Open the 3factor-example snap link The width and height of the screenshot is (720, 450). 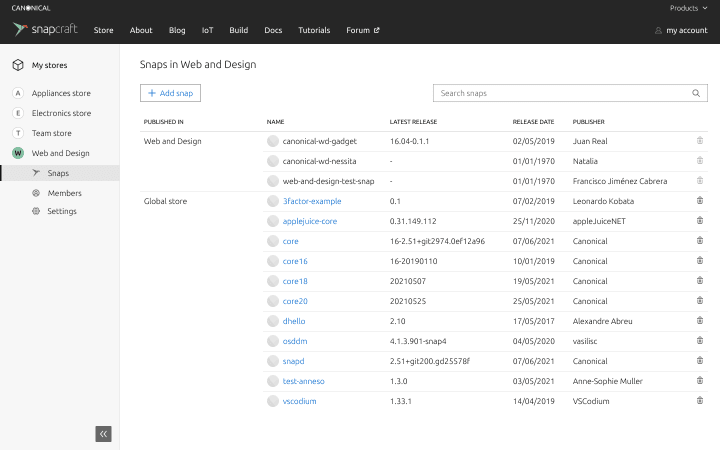pos(312,201)
